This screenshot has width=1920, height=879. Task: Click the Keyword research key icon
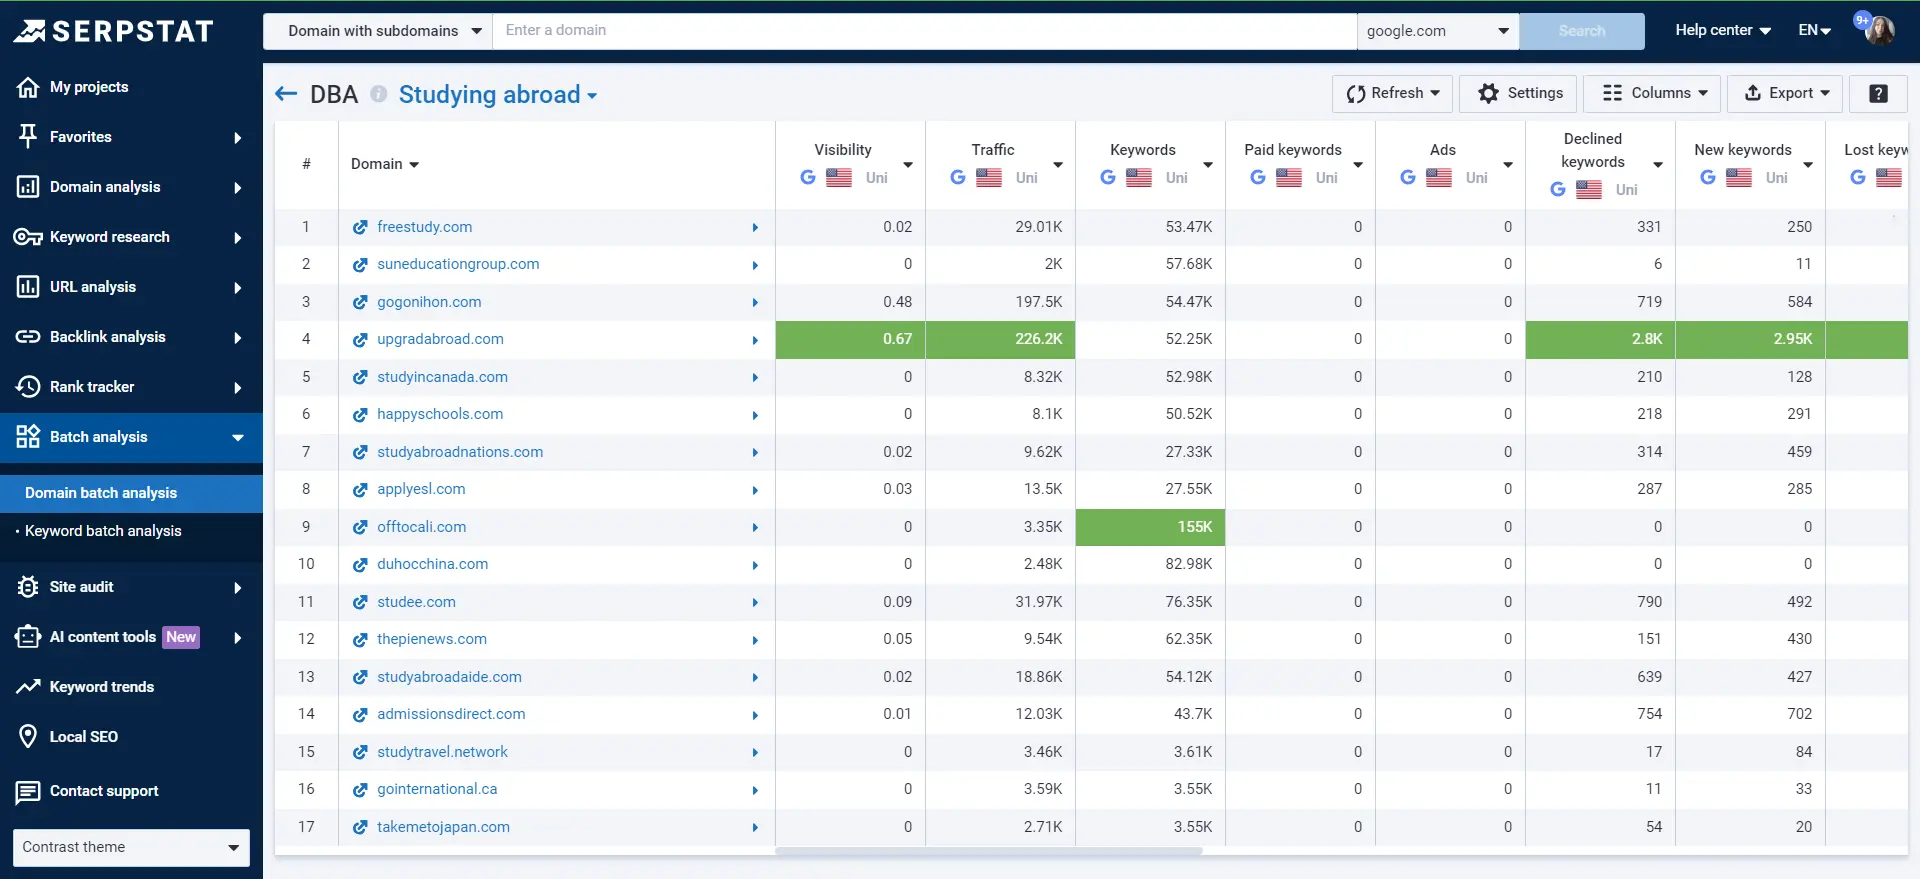click(28, 237)
